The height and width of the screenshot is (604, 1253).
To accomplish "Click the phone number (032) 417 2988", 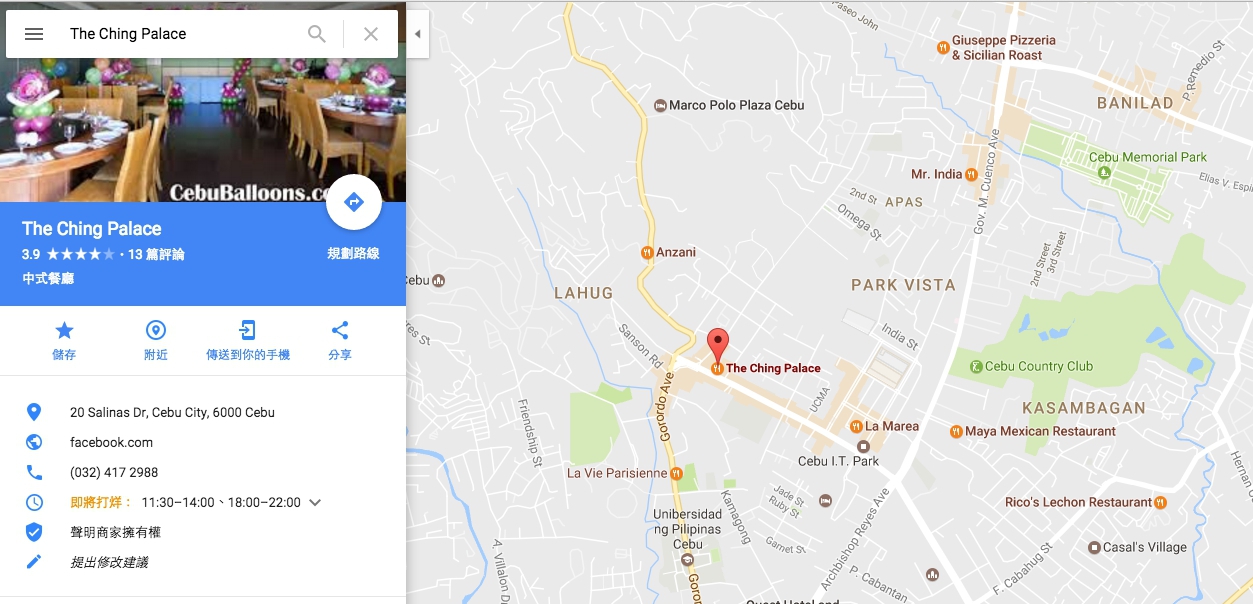I will [114, 472].
